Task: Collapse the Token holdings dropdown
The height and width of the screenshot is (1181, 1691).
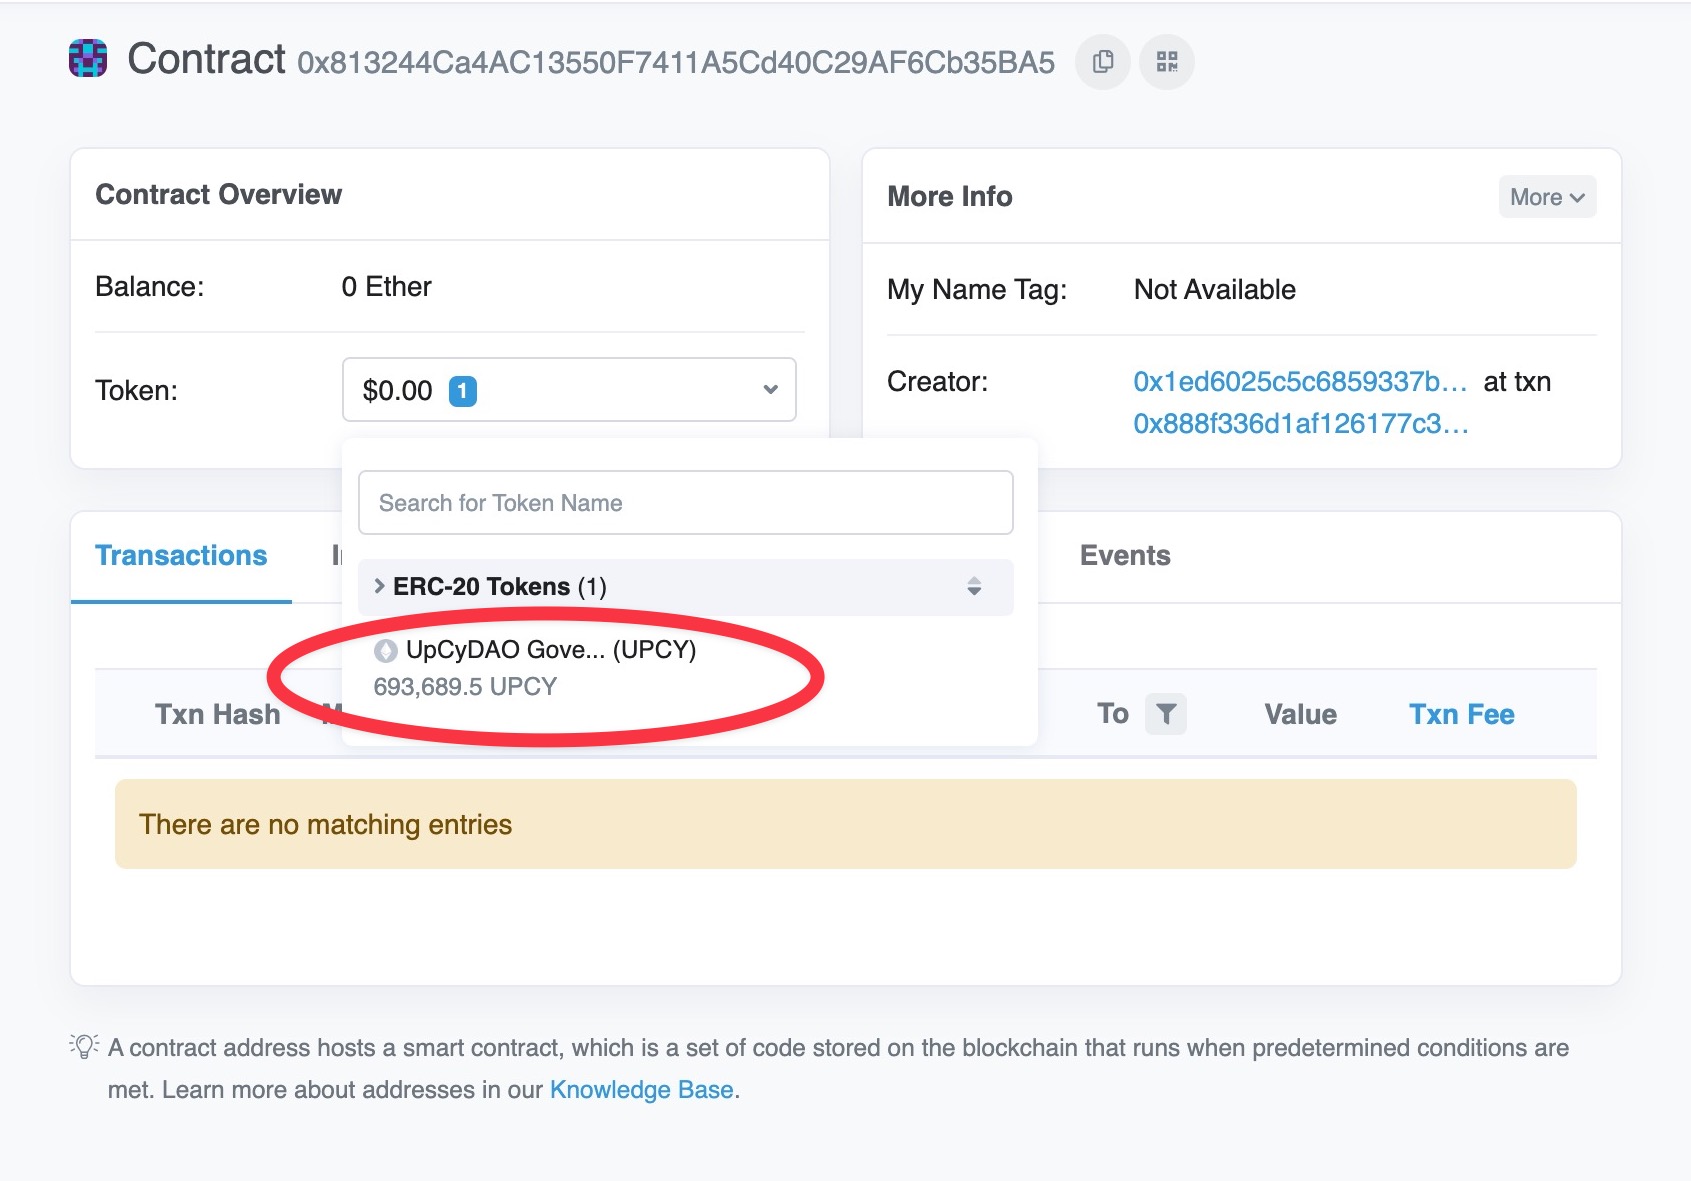Action: [769, 390]
